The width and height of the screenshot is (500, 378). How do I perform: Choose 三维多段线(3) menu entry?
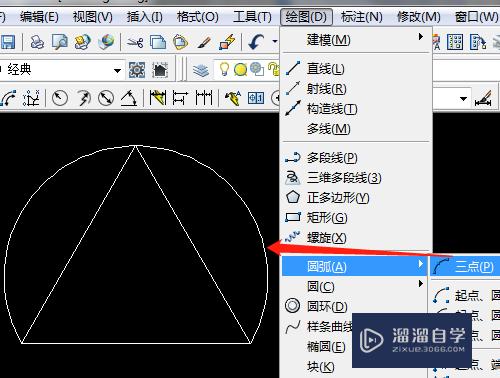pos(356,178)
